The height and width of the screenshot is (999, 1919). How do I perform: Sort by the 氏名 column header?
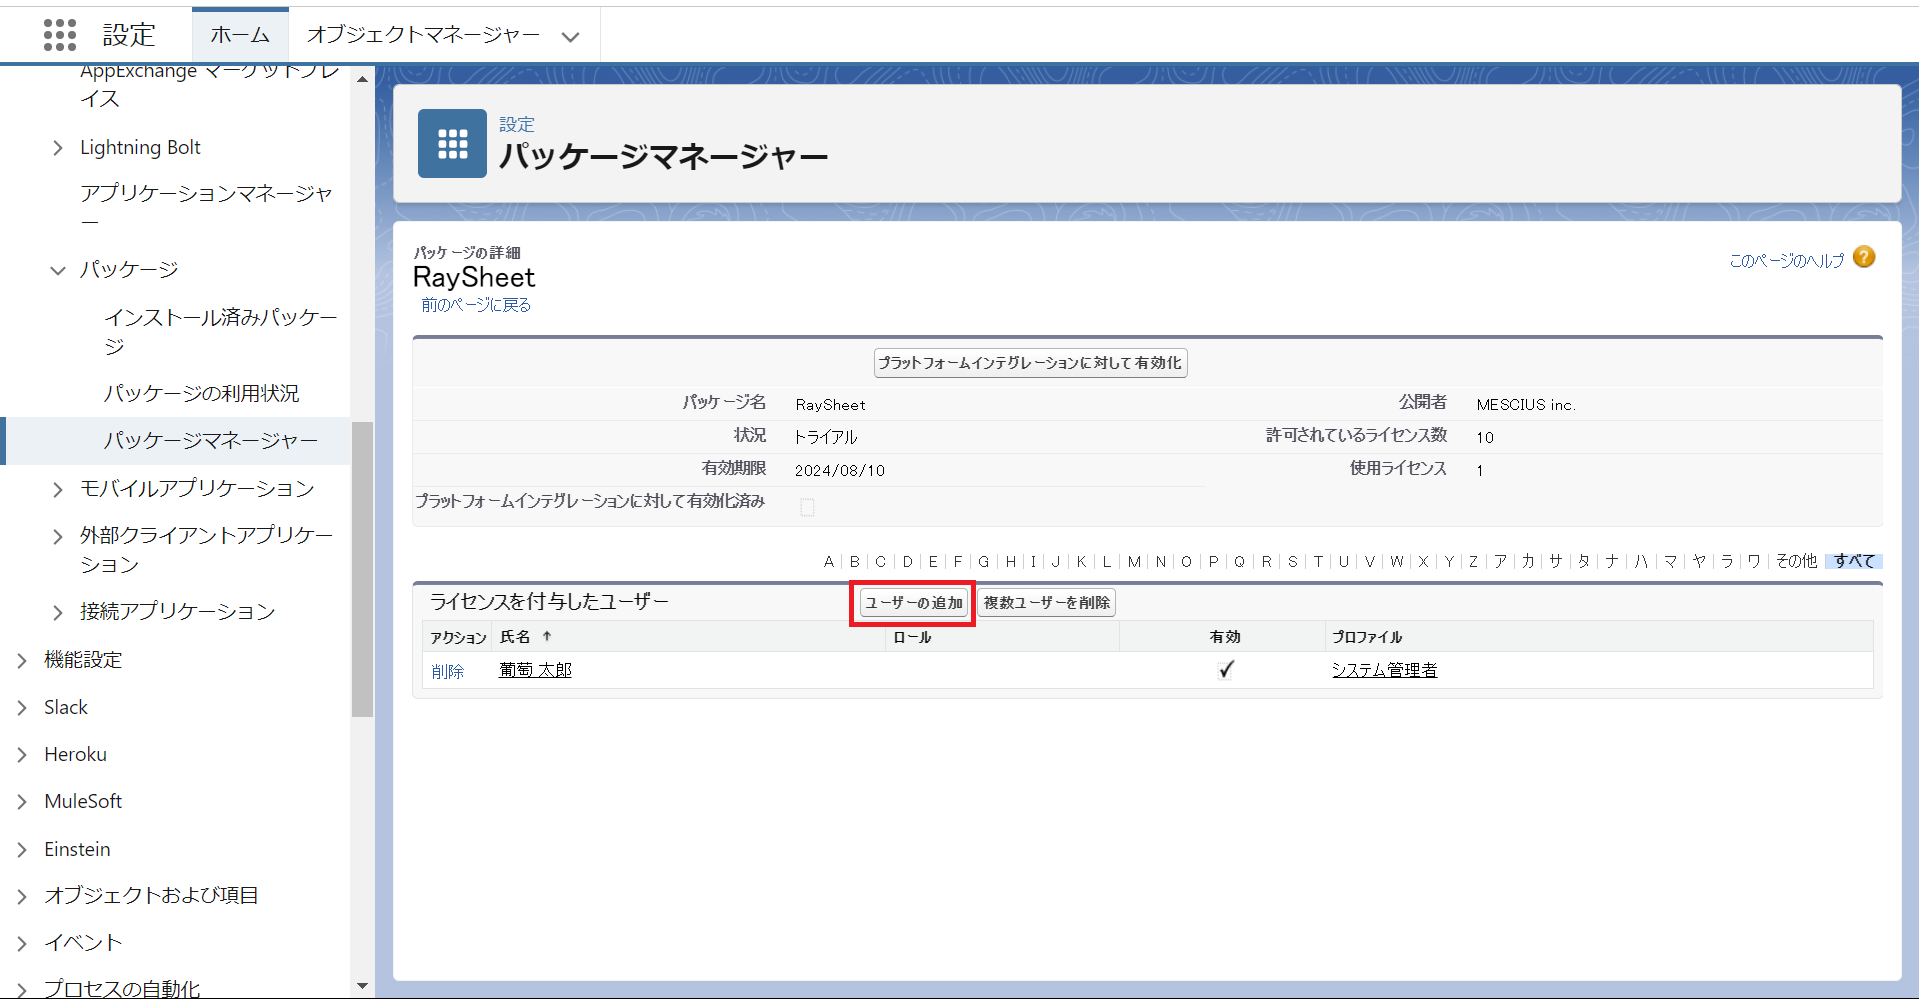click(515, 637)
